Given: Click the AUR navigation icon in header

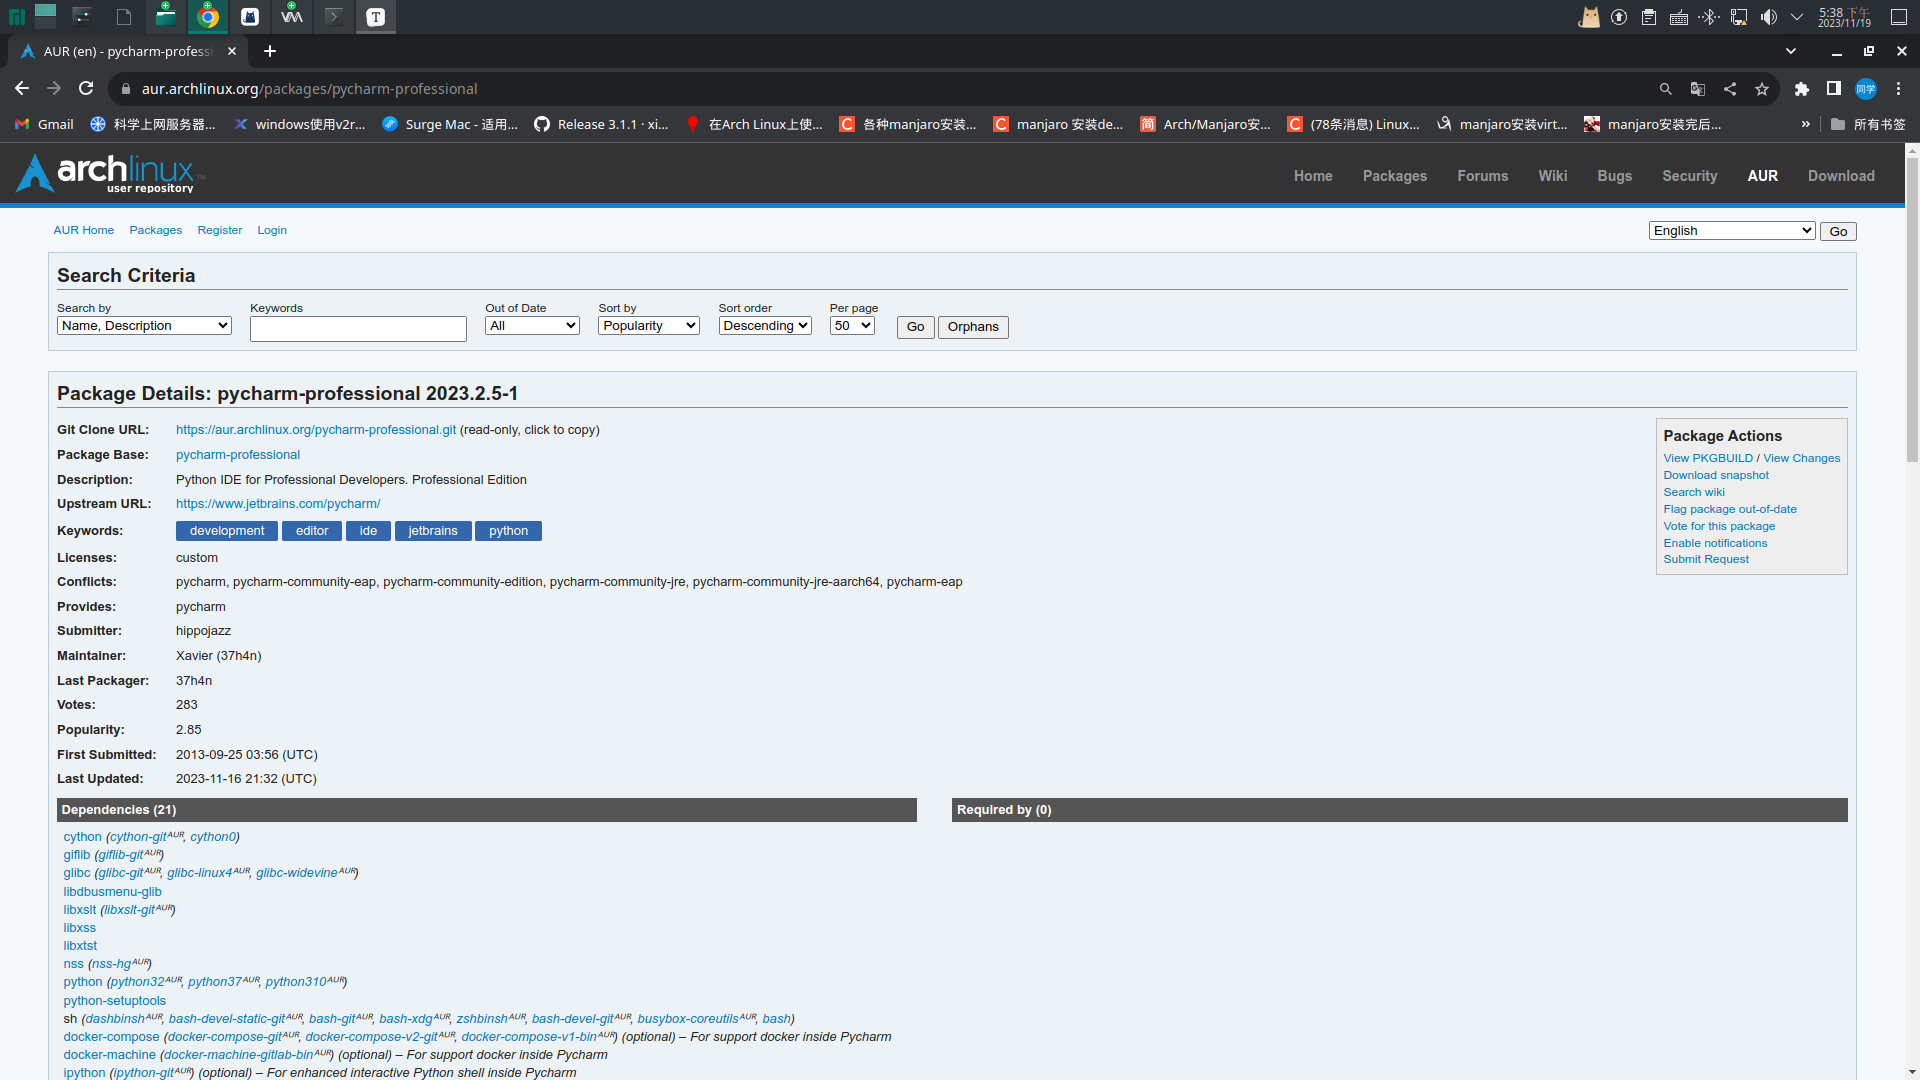Looking at the screenshot, I should point(1762,175).
